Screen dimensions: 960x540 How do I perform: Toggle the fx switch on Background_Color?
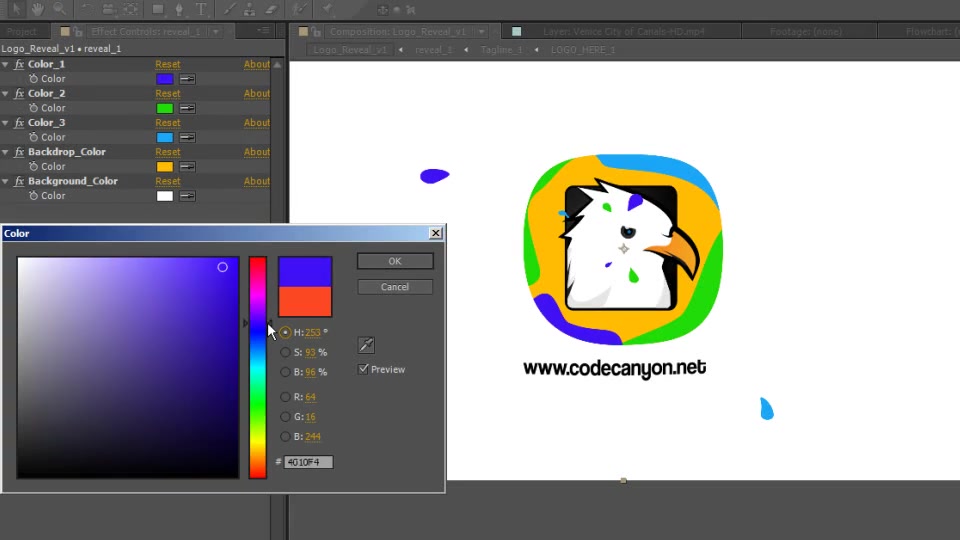click(x=19, y=181)
